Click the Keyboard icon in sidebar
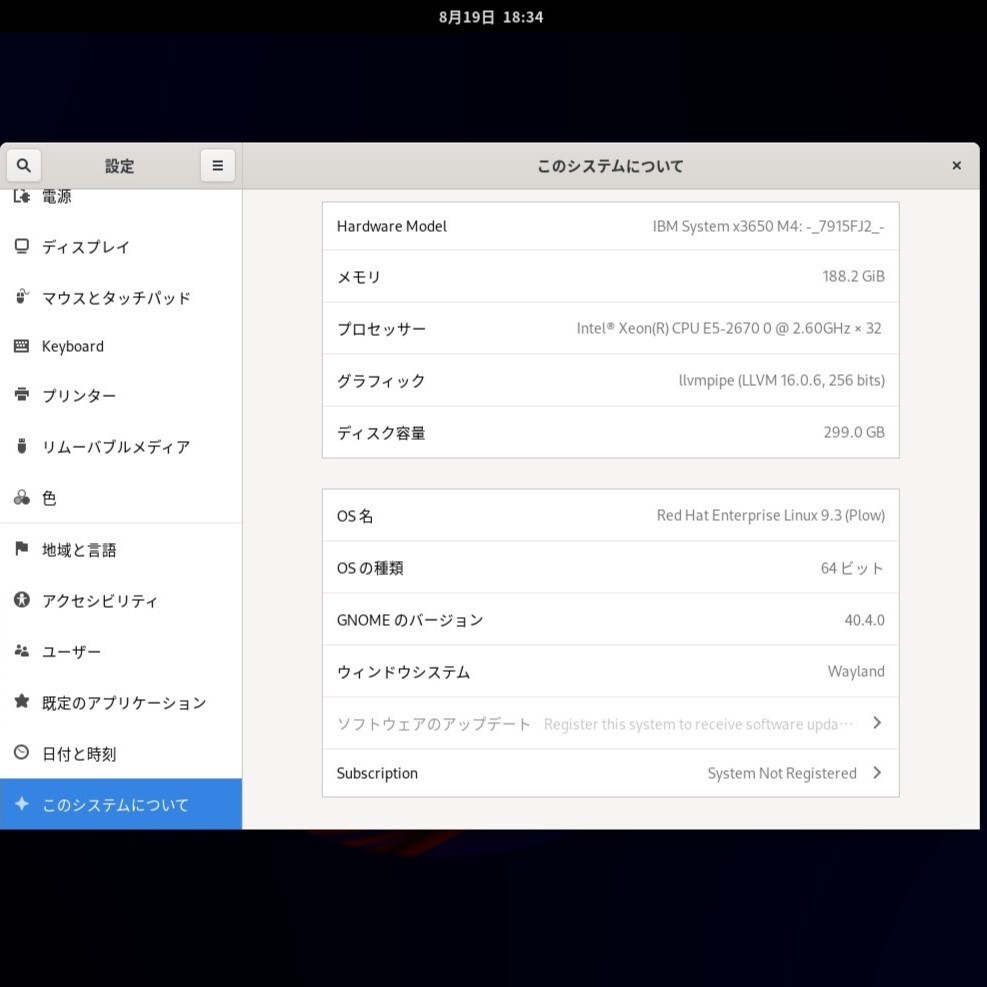This screenshot has width=987, height=987. tap(21, 346)
